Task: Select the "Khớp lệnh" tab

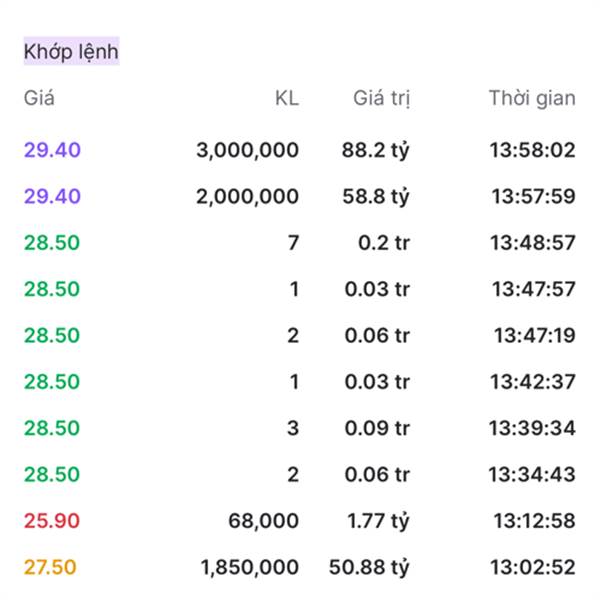Action: tap(71, 51)
